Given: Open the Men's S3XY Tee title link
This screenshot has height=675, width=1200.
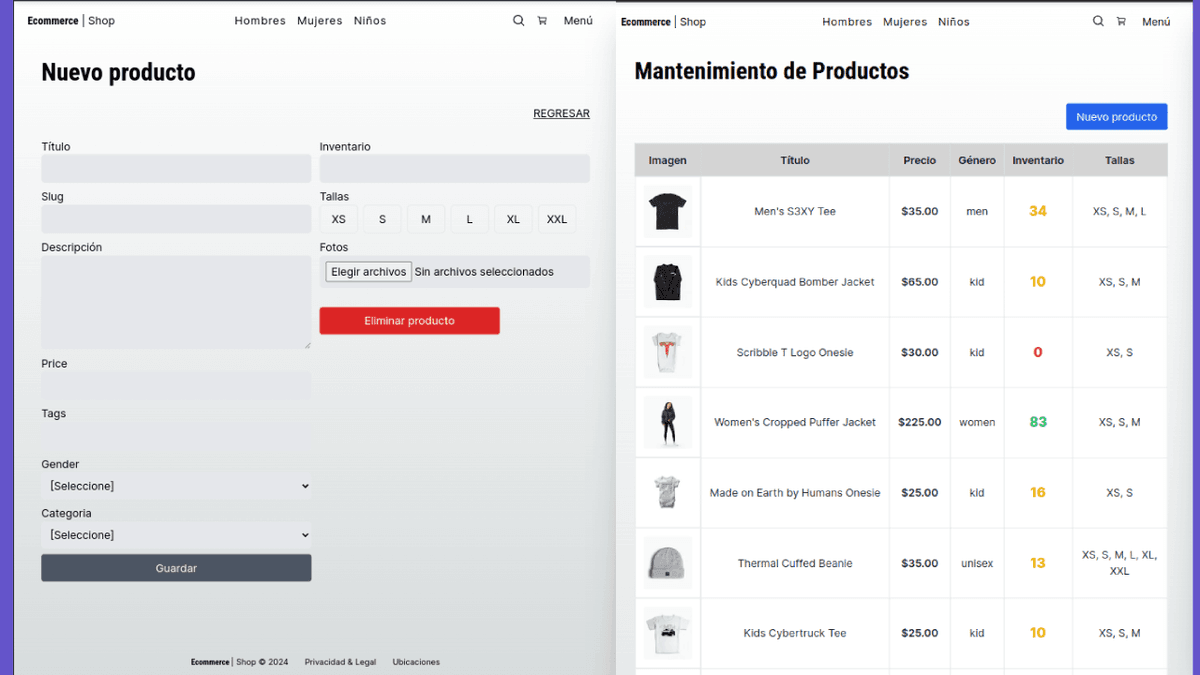Looking at the screenshot, I should point(795,212).
